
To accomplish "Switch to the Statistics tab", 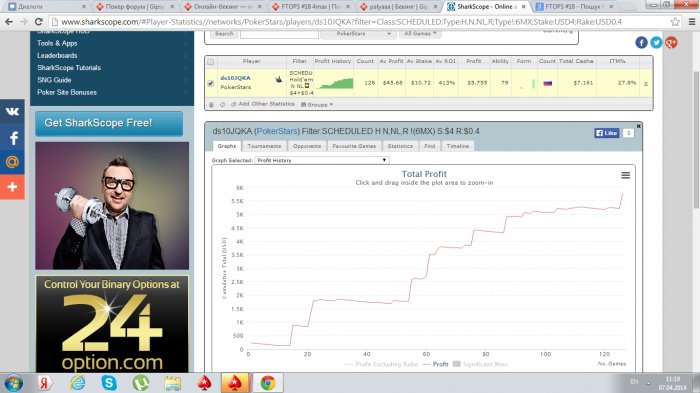I will pos(400,146).
